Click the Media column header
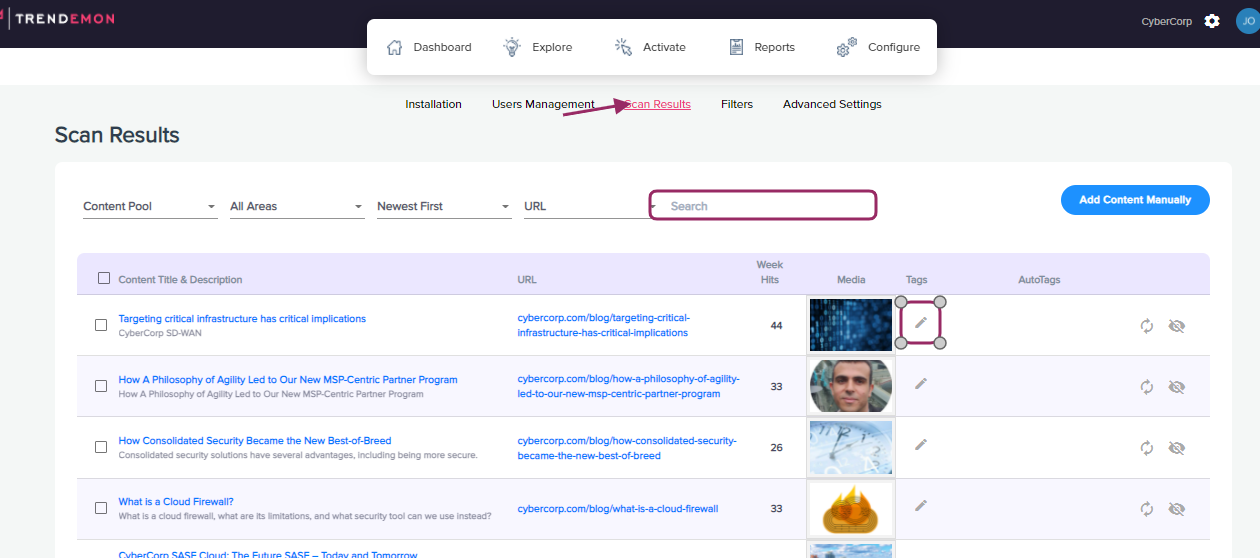This screenshot has width=1260, height=558. pyautogui.click(x=851, y=279)
